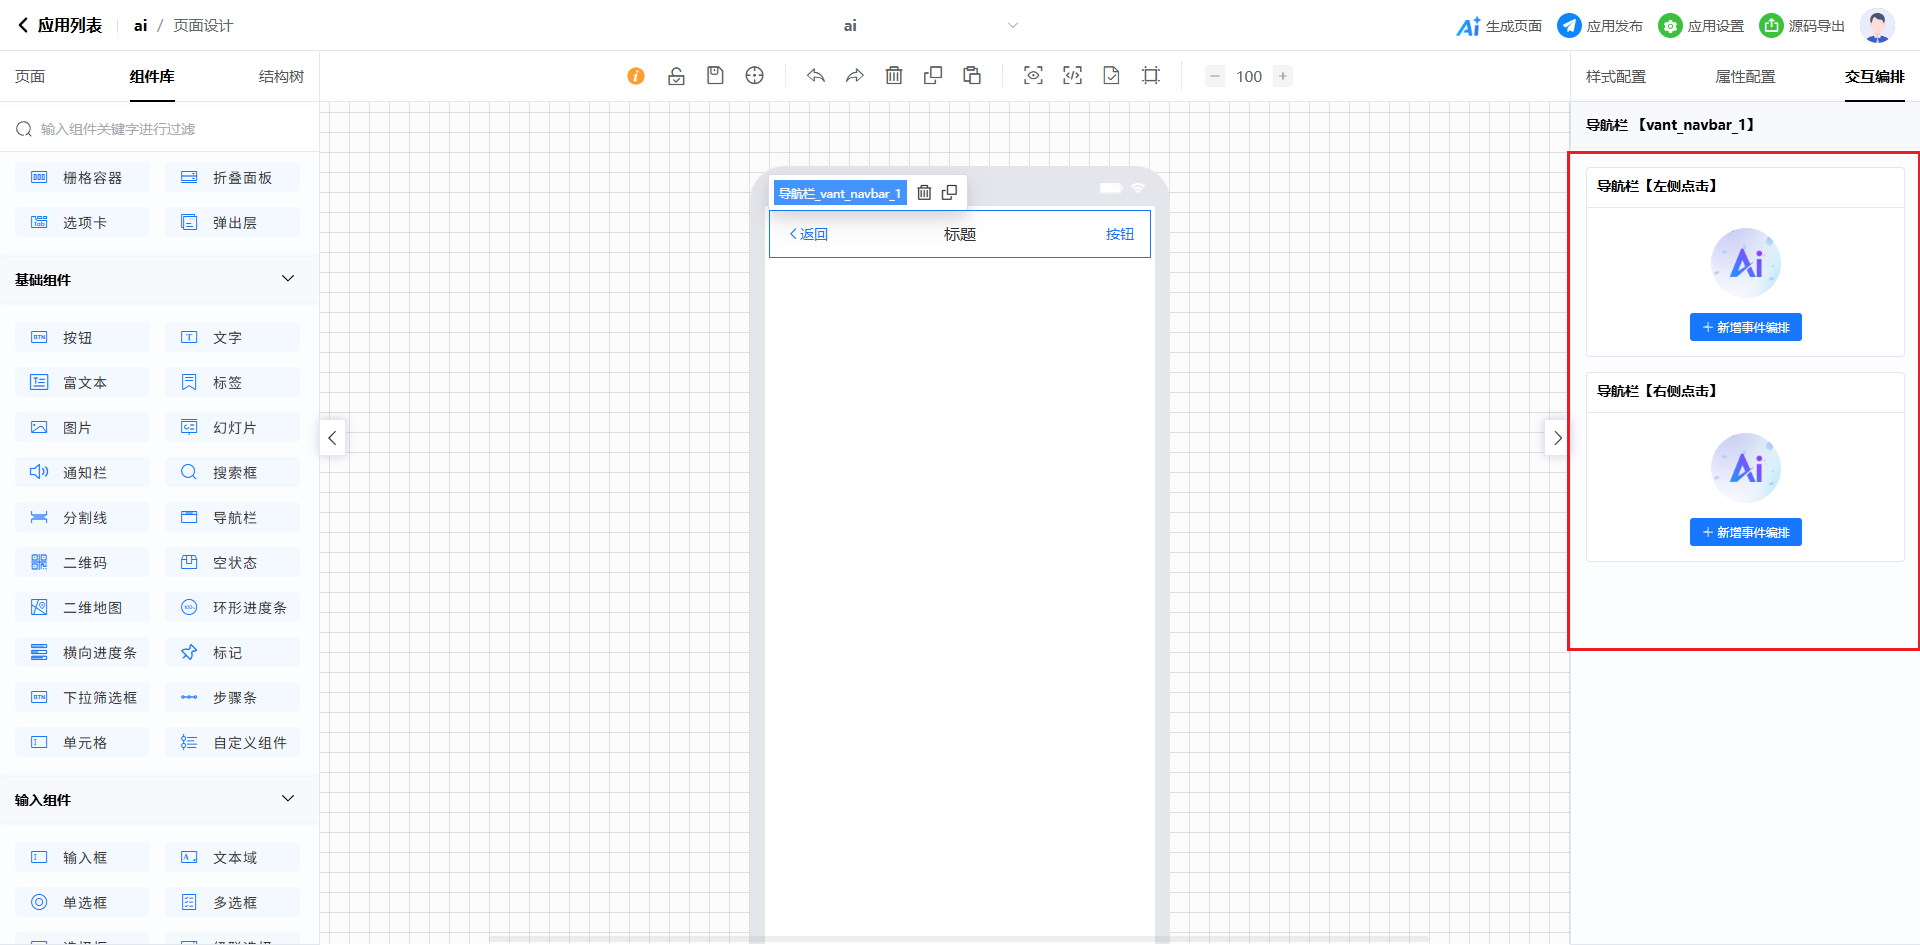Click the redo arrow in the toolbar
The height and width of the screenshot is (945, 1920).
[x=855, y=76]
